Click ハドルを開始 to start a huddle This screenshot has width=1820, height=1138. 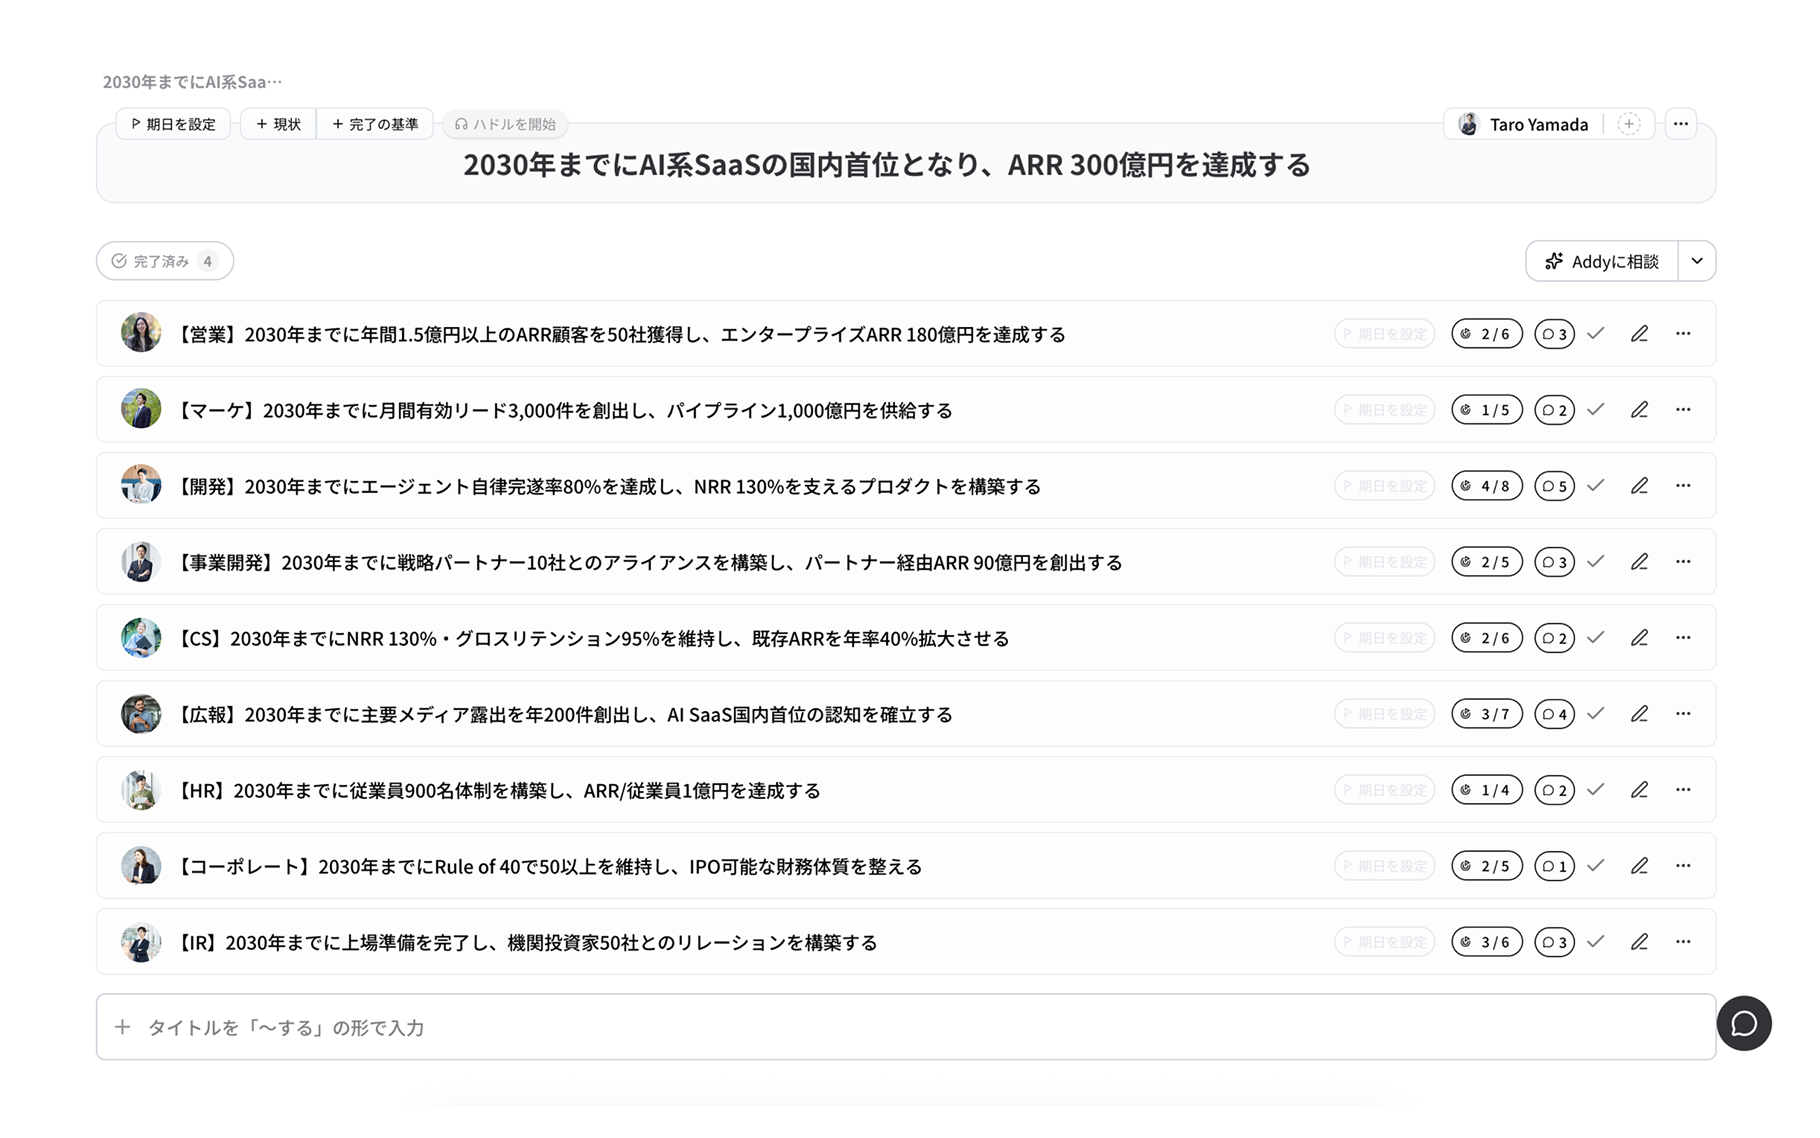coord(505,124)
